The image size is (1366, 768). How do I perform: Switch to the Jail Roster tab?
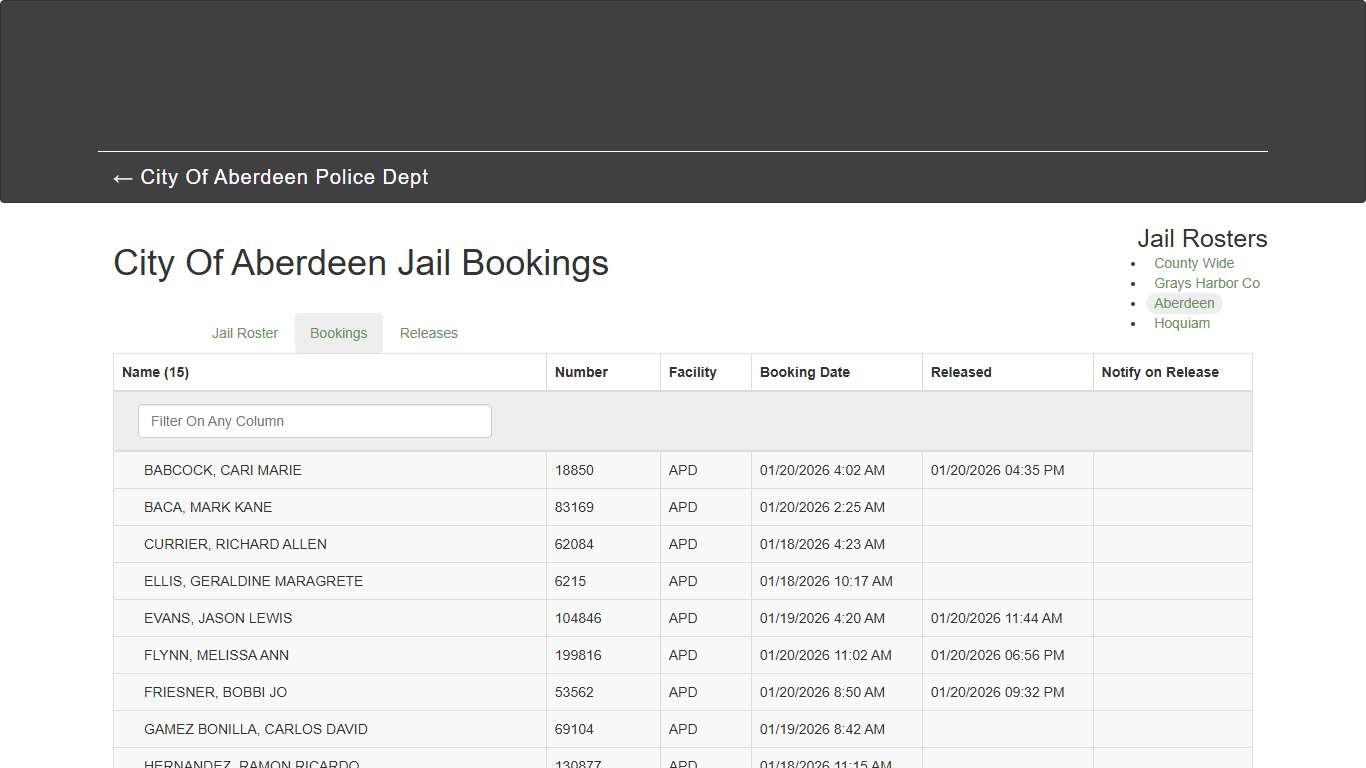[244, 332]
